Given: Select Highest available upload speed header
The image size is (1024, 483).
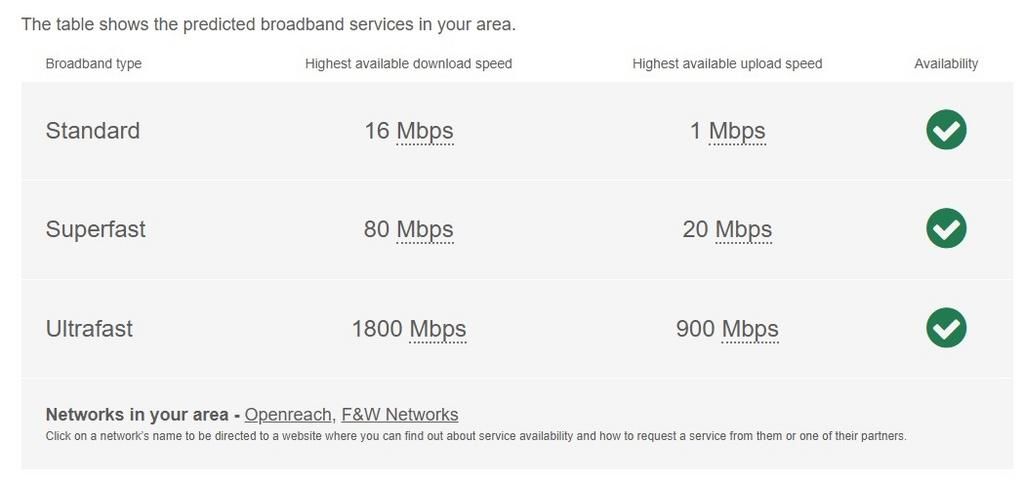Looking at the screenshot, I should 727,64.
